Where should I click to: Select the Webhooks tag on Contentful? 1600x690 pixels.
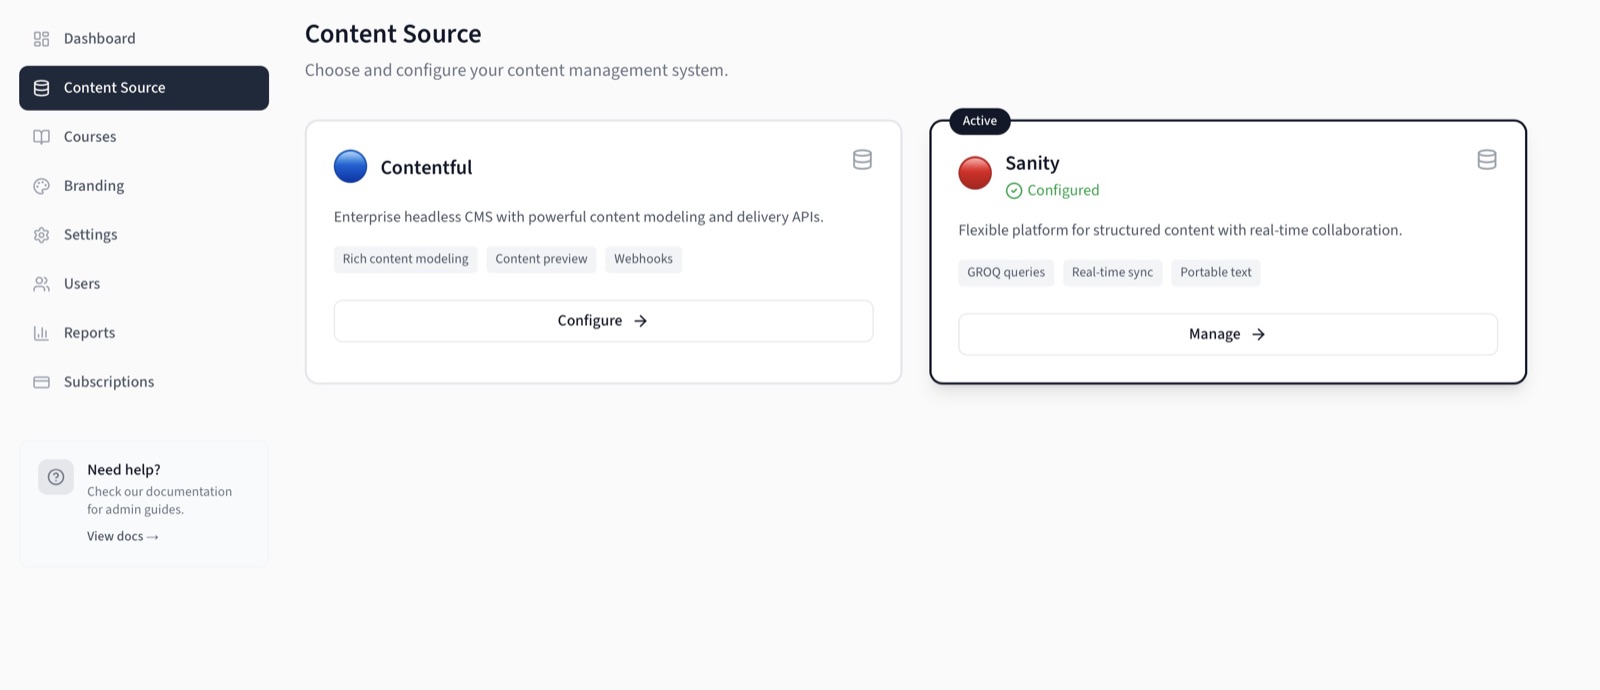point(643,259)
